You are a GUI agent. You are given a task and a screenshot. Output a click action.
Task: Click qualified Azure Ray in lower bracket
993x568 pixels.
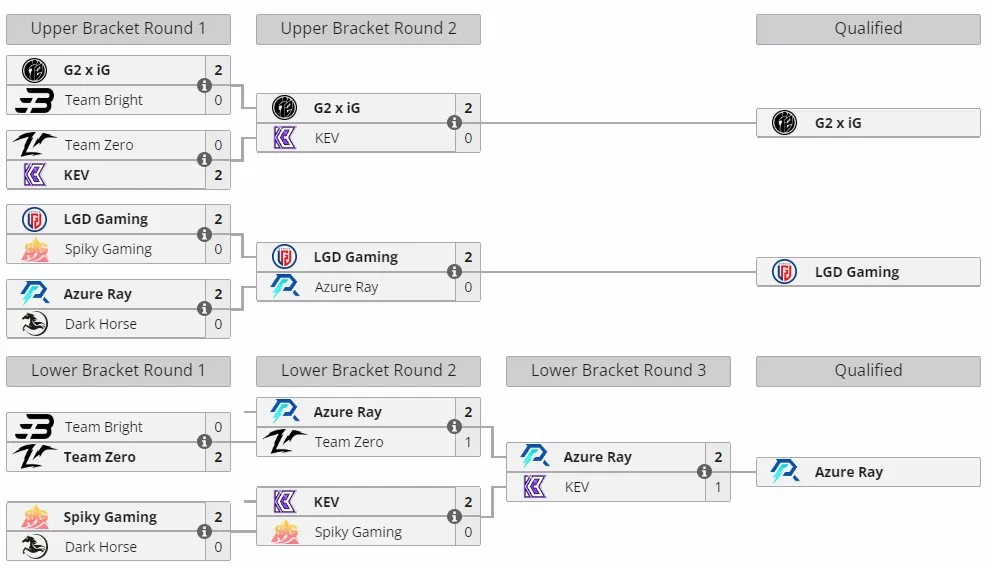868,472
